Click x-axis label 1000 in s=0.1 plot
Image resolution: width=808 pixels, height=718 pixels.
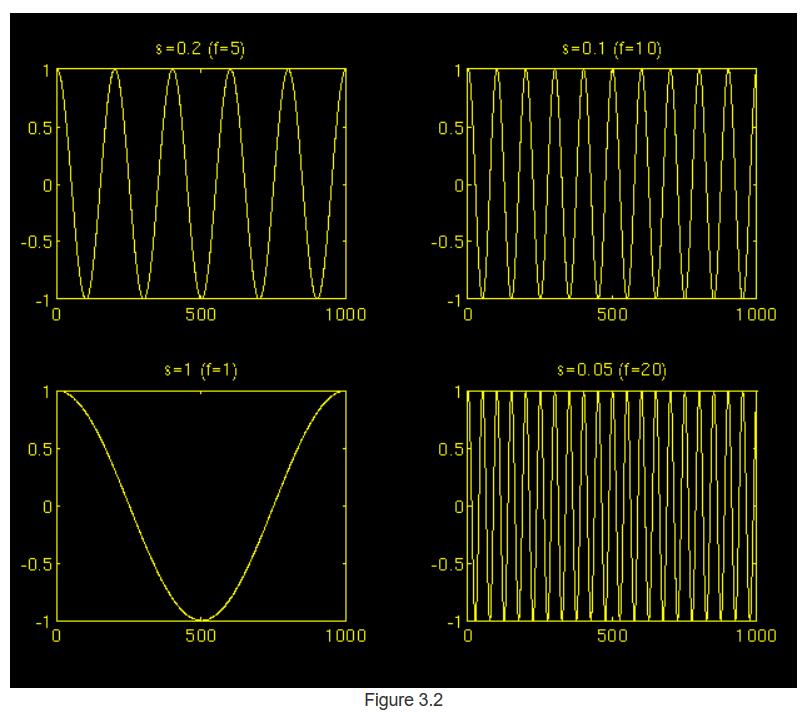click(756, 314)
